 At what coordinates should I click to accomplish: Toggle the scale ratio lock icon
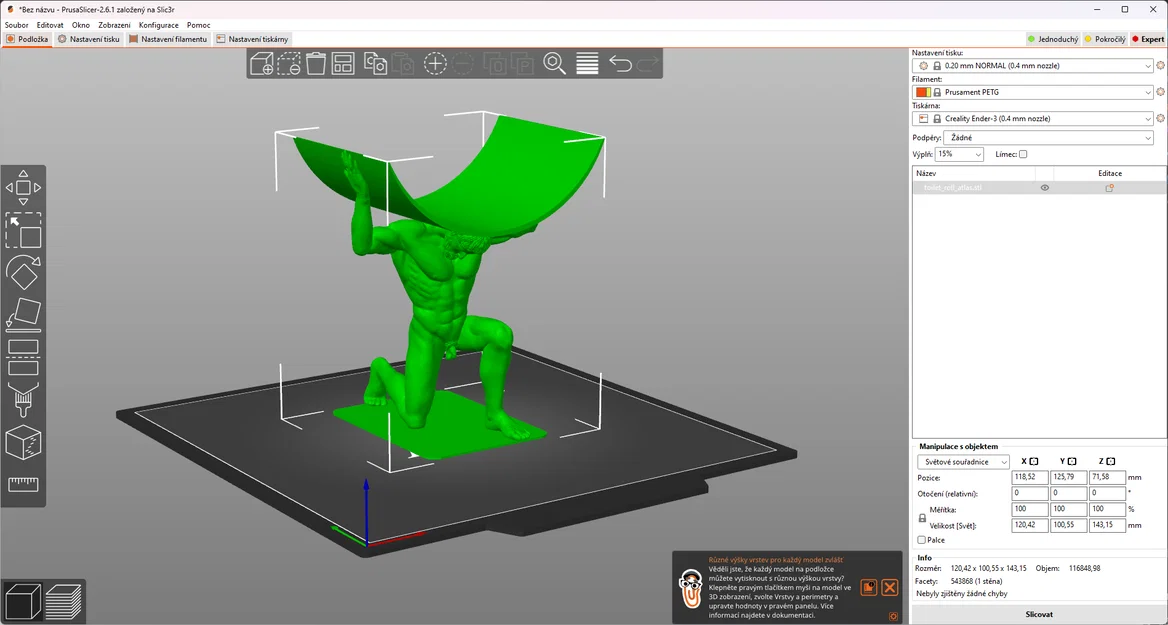pos(922,518)
